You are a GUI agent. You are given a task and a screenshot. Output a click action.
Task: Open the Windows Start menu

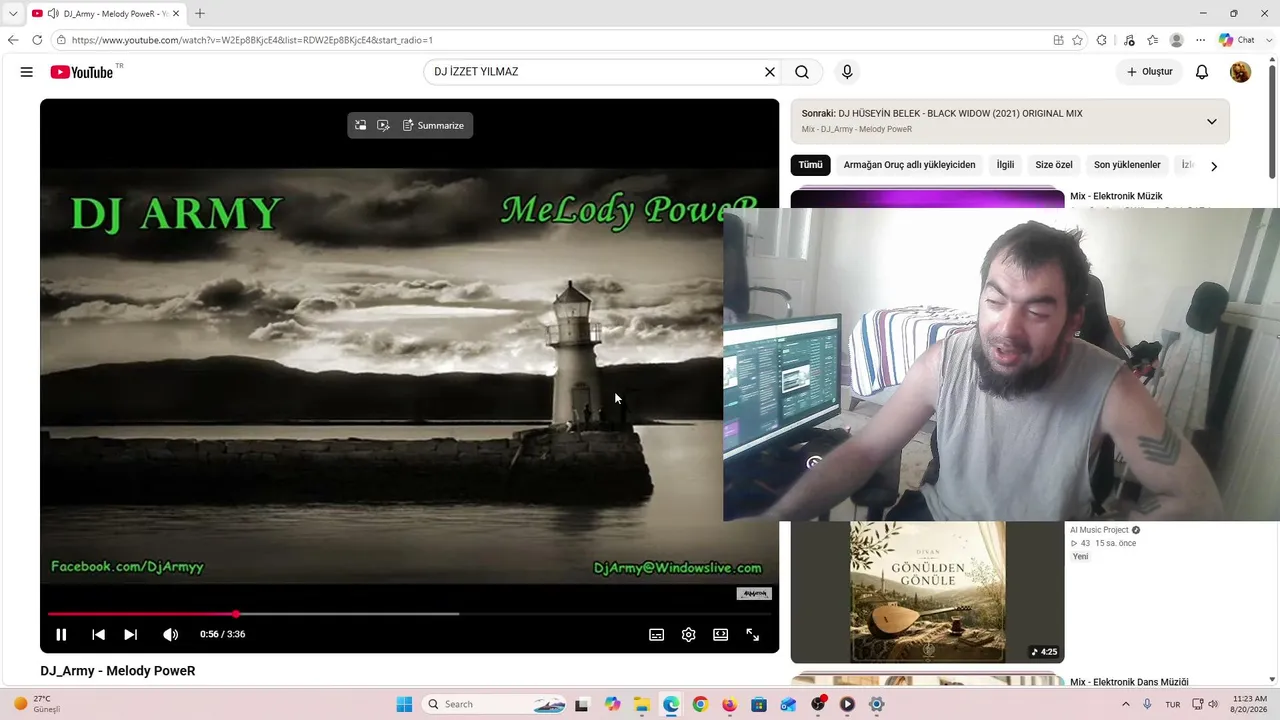404,704
